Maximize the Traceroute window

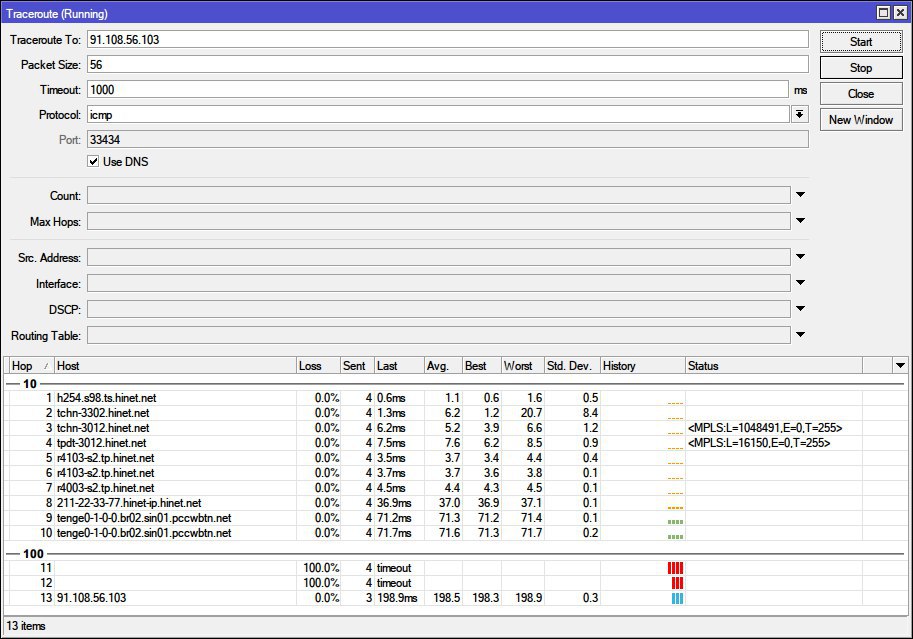point(883,13)
